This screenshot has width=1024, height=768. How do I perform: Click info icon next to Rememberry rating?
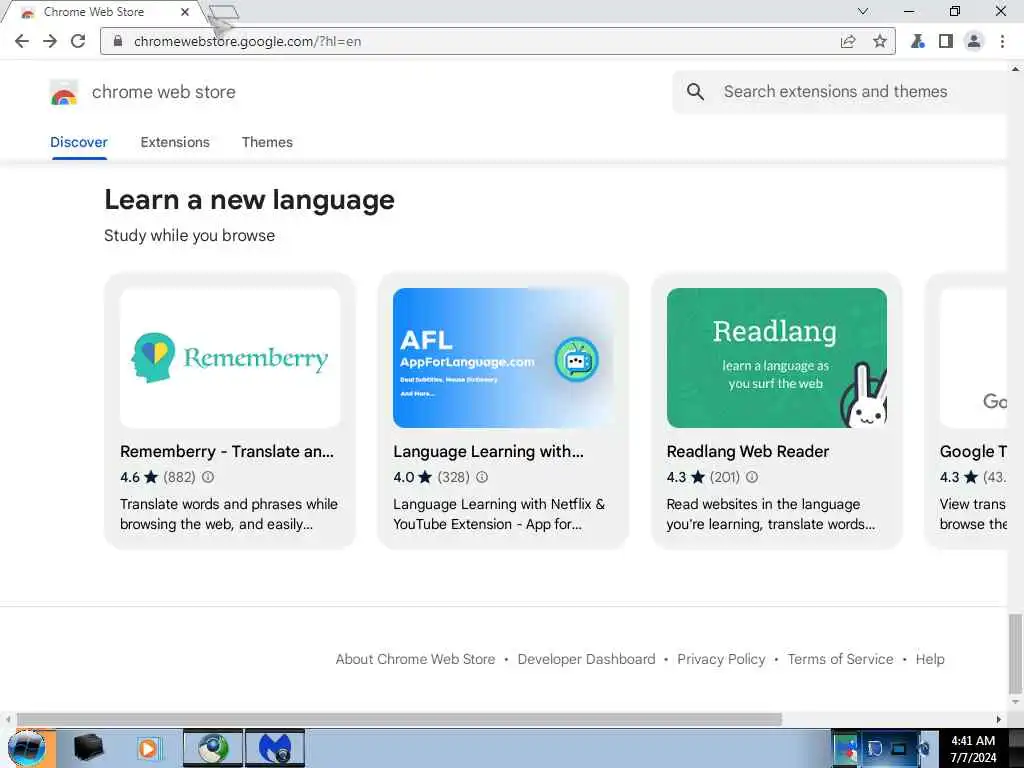tap(208, 477)
